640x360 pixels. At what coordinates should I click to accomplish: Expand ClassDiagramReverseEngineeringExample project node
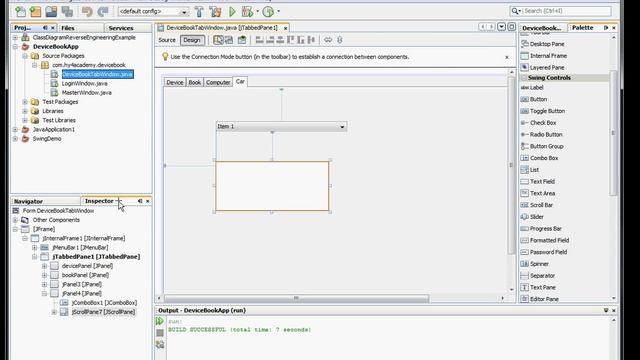click(16, 38)
